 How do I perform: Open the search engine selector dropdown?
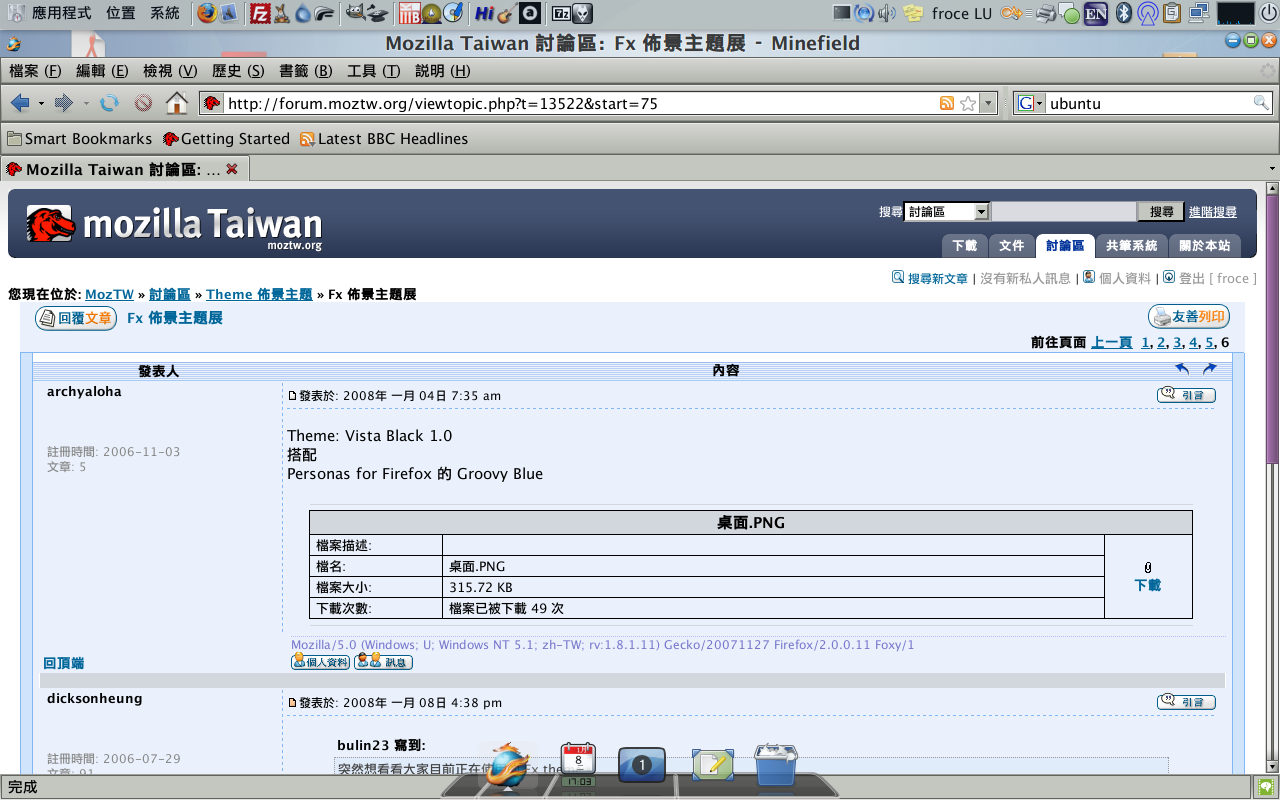point(1029,103)
